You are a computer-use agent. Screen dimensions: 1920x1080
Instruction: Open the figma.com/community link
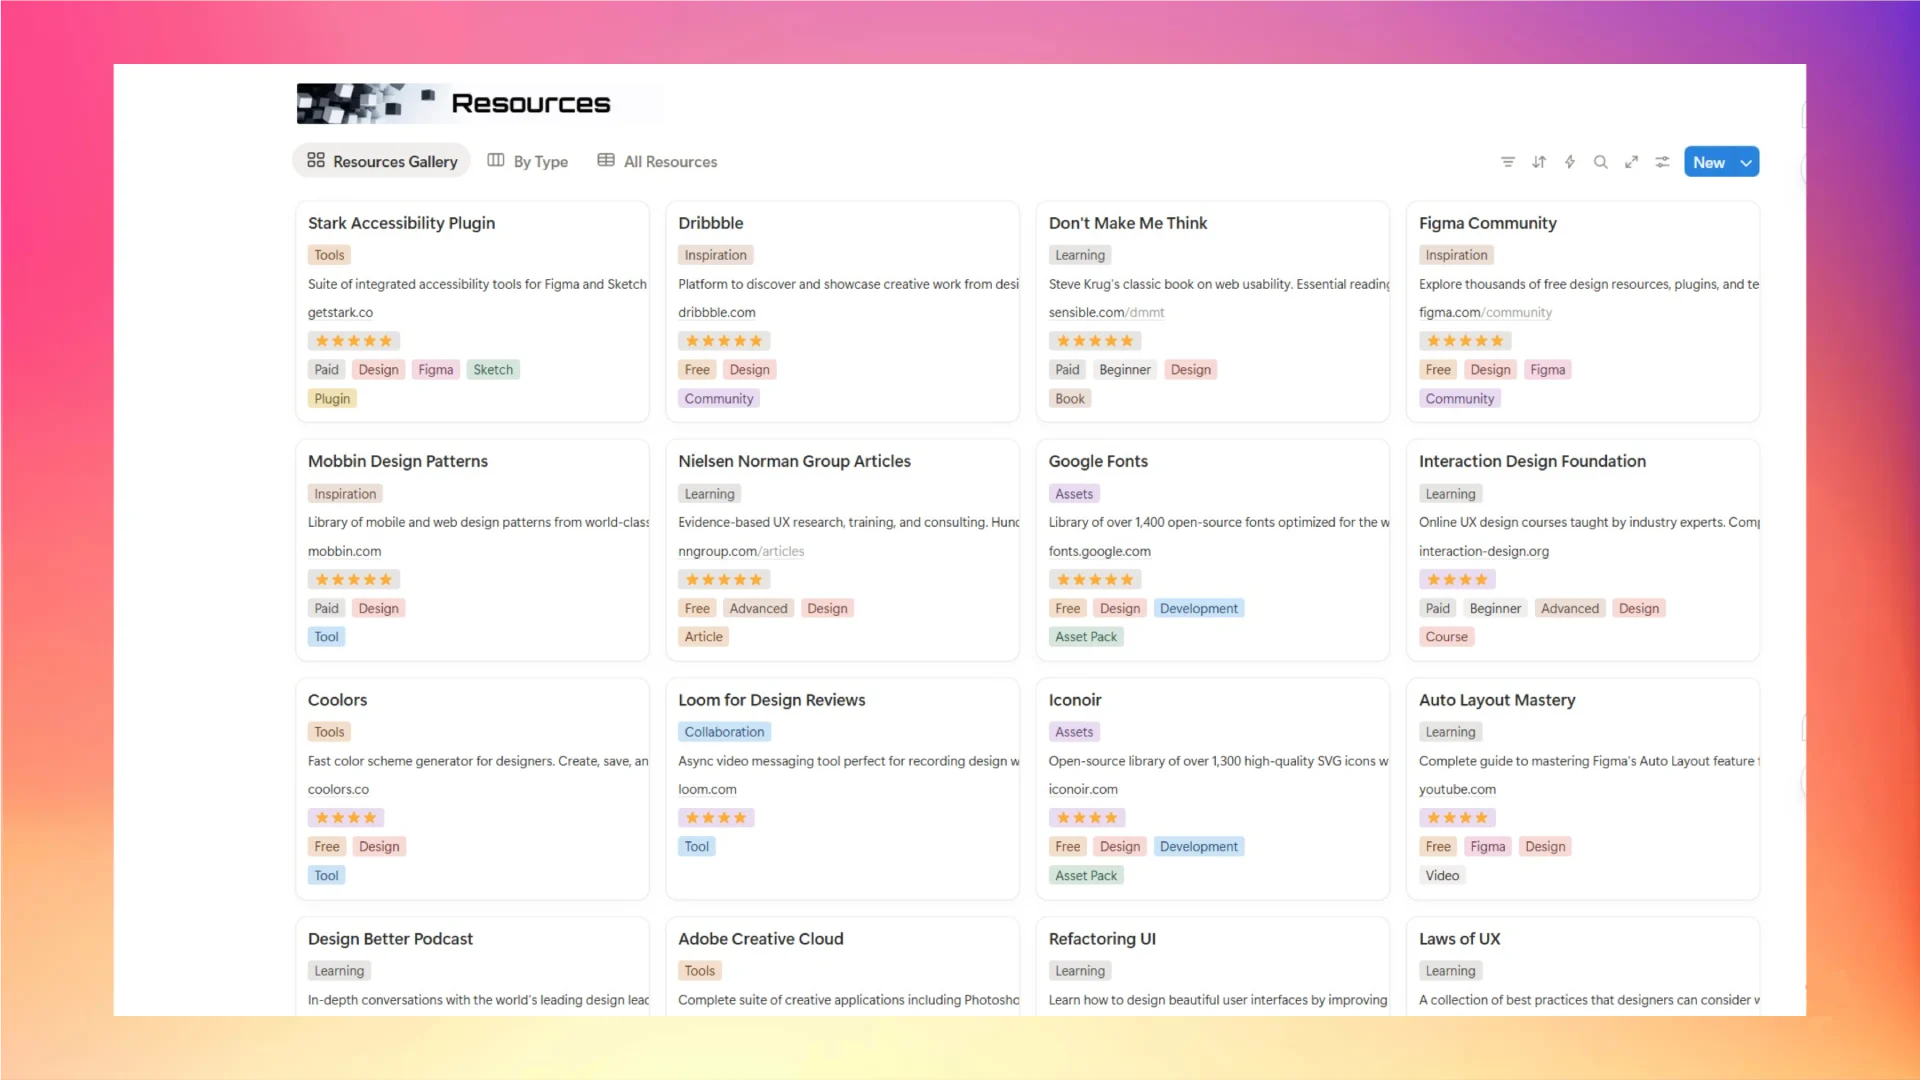(1485, 312)
